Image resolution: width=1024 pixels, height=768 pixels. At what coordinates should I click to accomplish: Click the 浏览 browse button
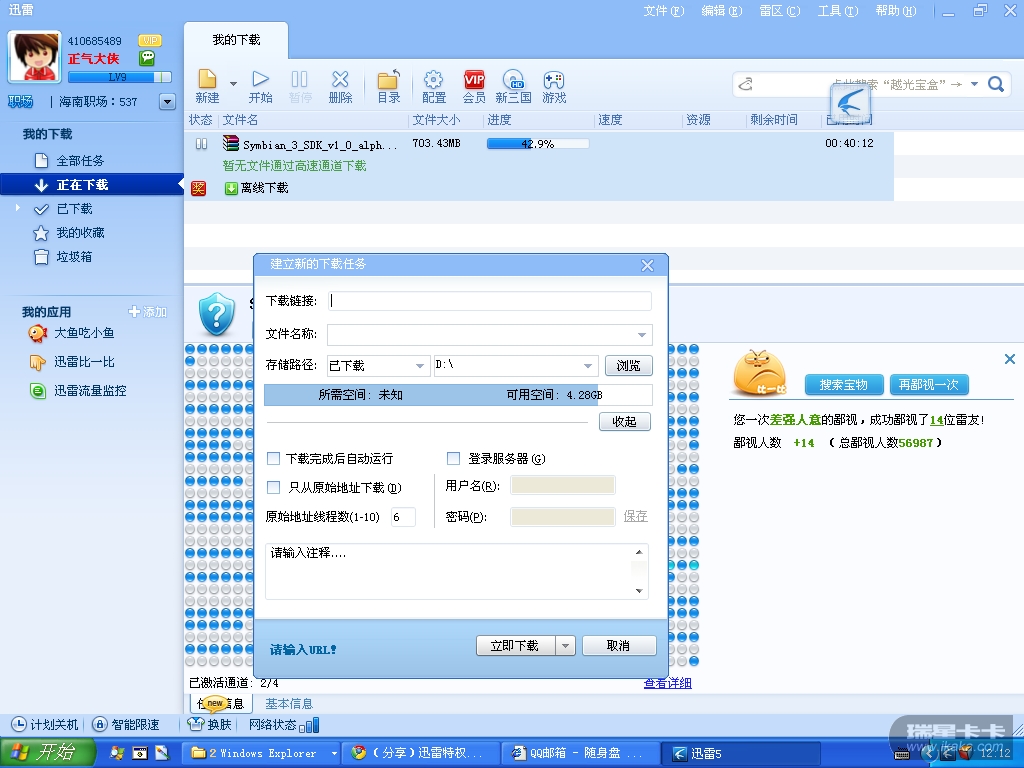click(x=628, y=366)
